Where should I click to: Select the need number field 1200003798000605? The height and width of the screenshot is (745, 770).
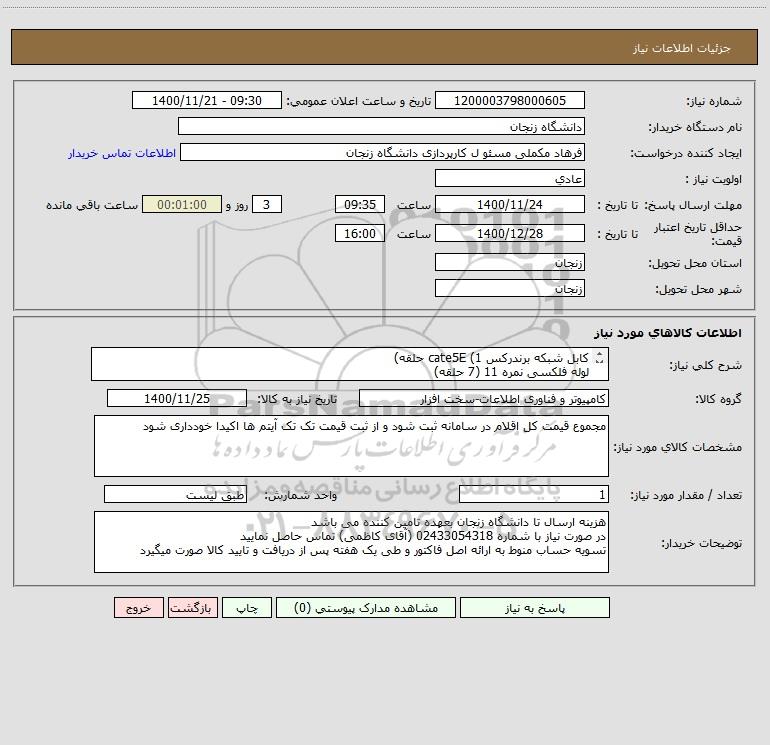click(x=510, y=100)
